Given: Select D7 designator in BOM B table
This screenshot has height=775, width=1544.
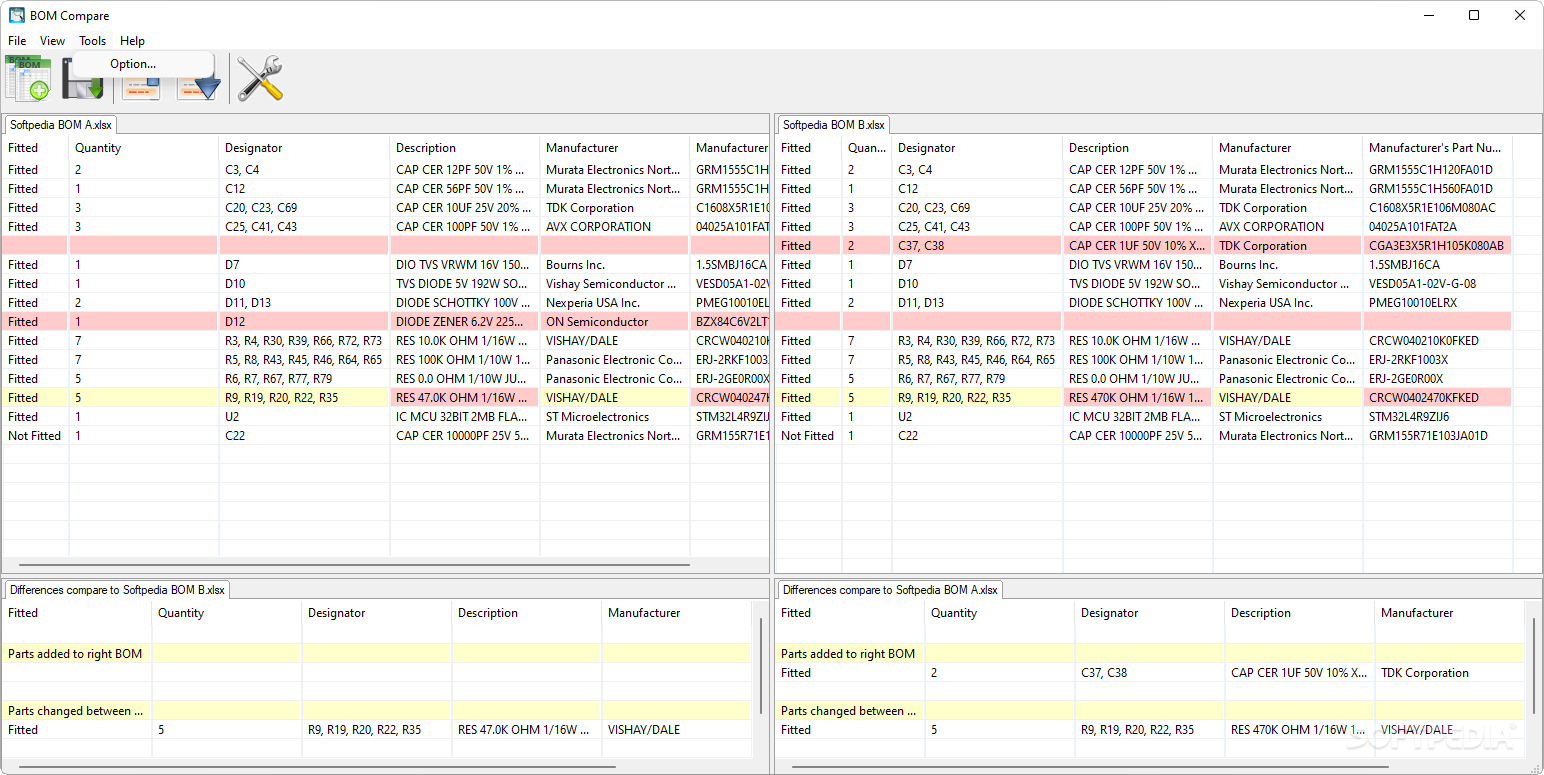Looking at the screenshot, I should click(977, 265).
